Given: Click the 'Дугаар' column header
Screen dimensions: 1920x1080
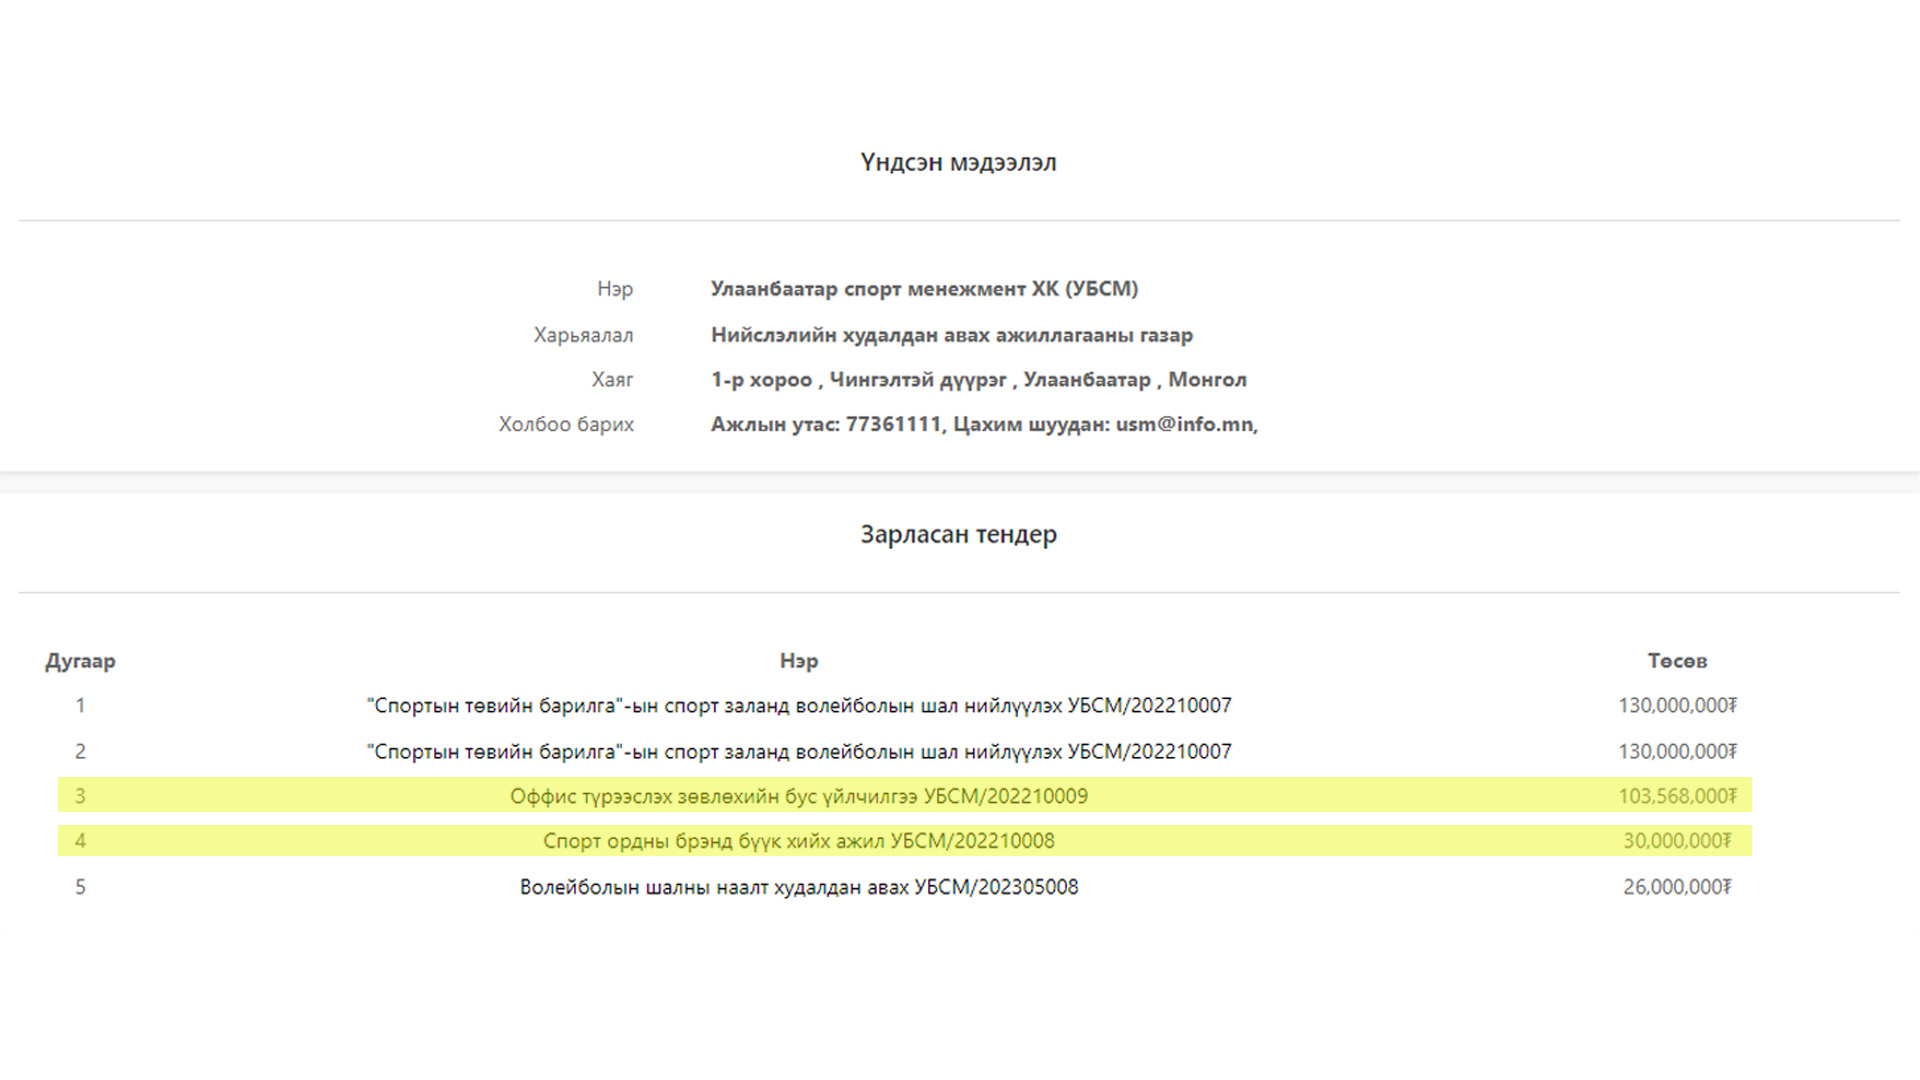Looking at the screenshot, I should [x=80, y=661].
